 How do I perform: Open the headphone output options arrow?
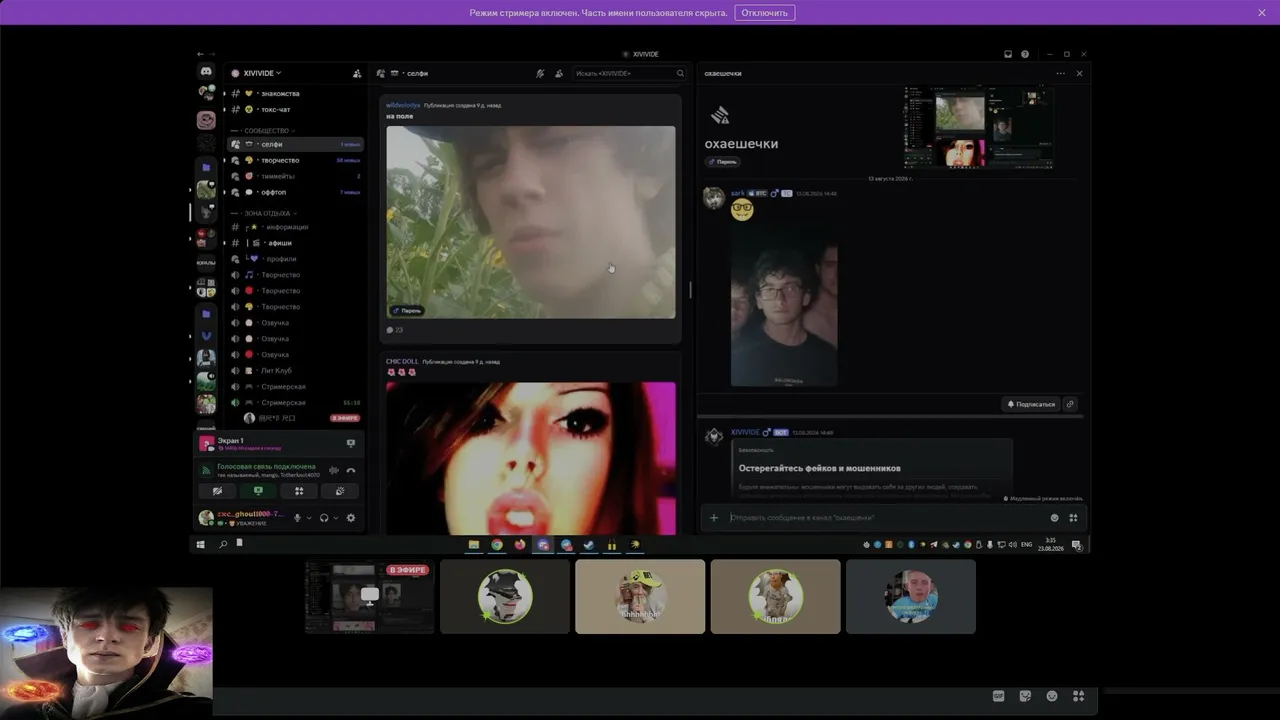pyautogui.click(x=336, y=518)
